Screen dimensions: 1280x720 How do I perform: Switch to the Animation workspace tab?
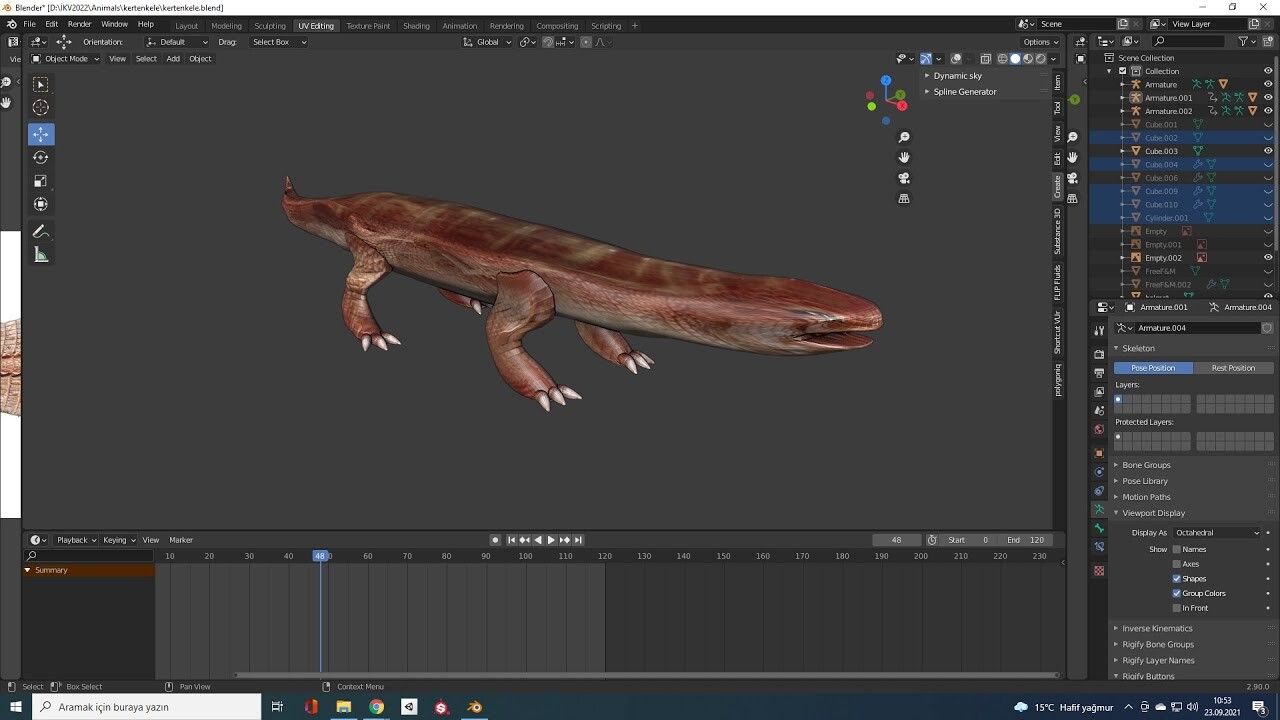pyautogui.click(x=460, y=25)
